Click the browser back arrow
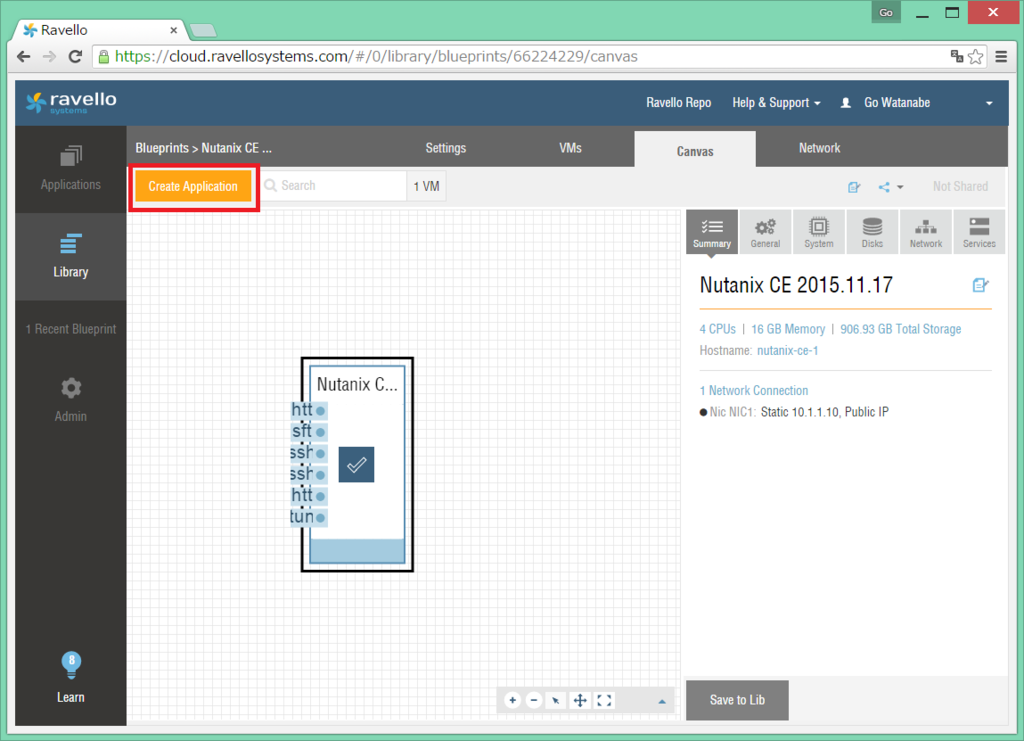 pos(24,57)
